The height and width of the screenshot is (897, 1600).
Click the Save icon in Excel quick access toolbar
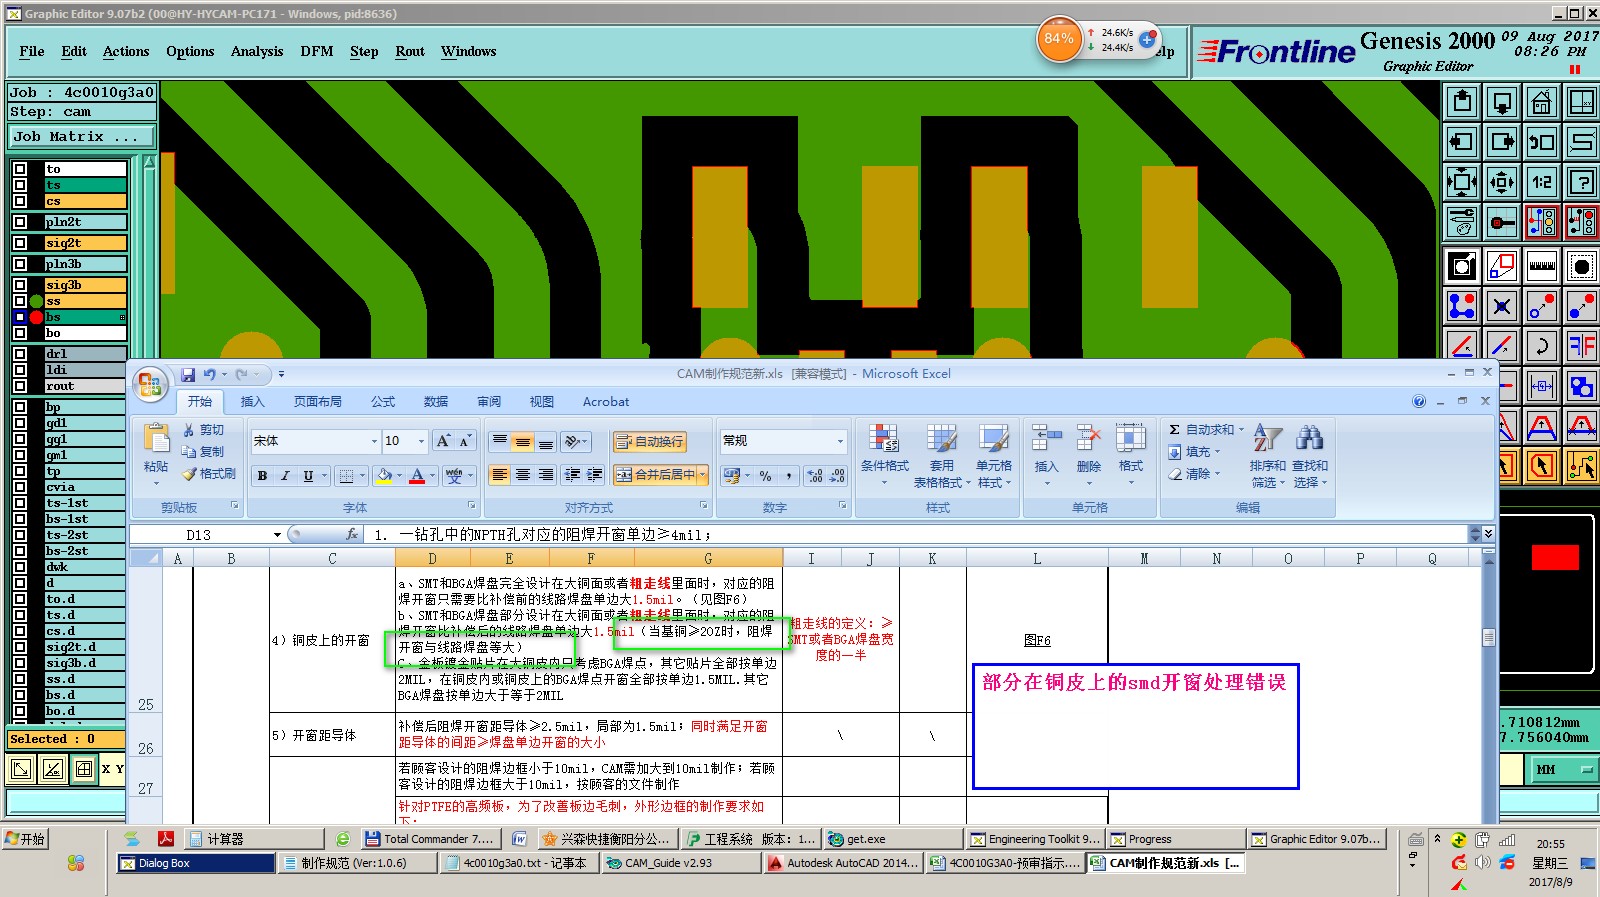tap(188, 374)
